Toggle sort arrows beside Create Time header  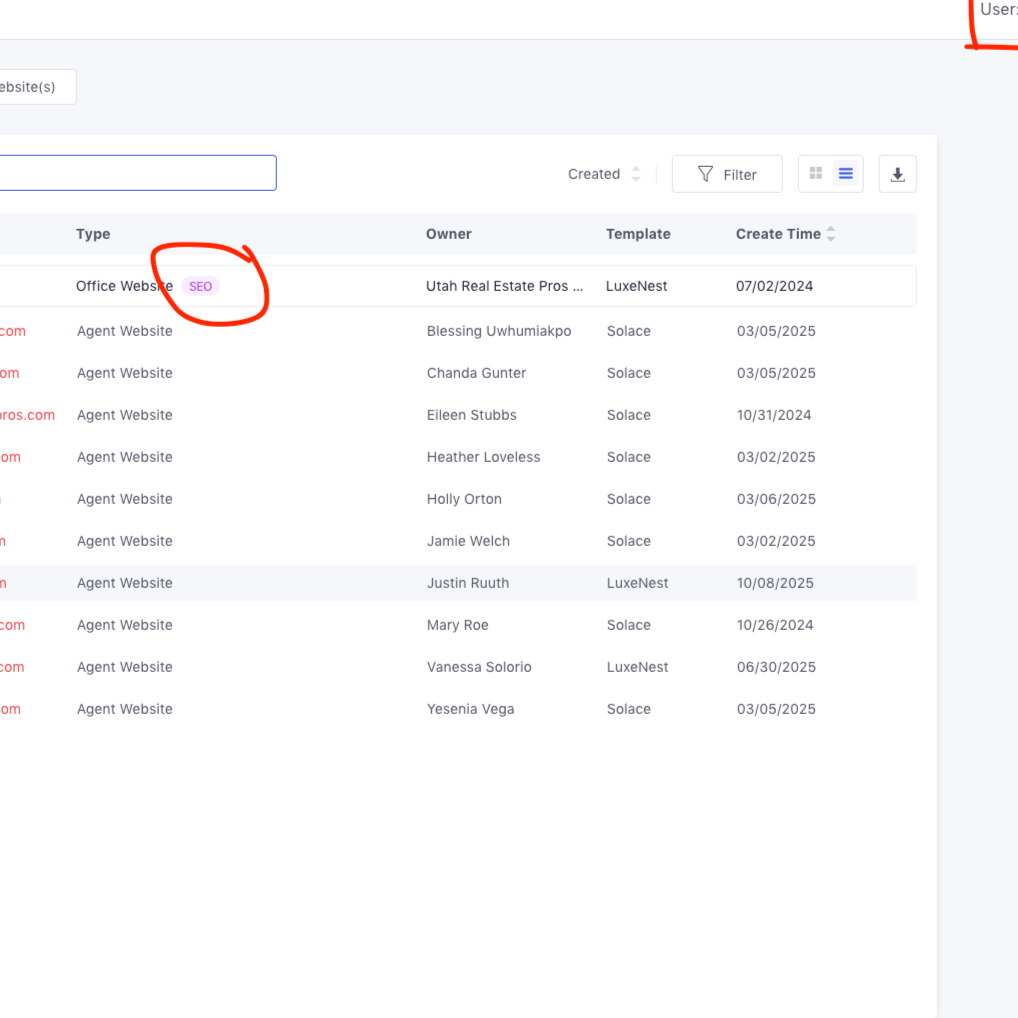[x=831, y=234]
